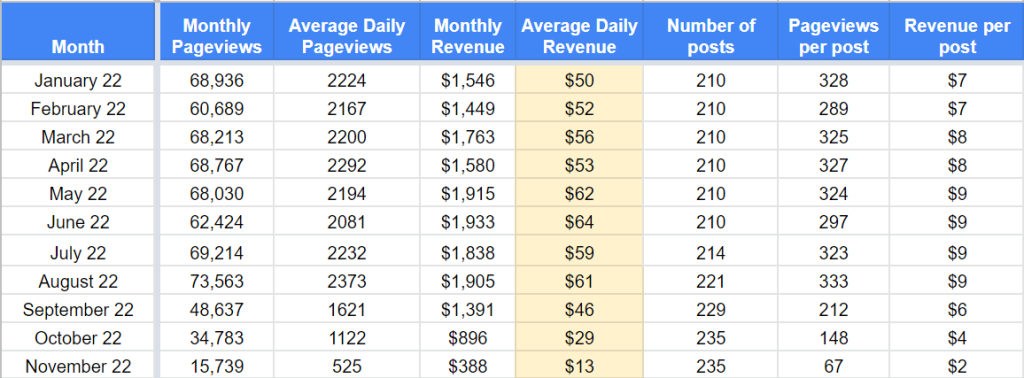Select the Average Daily Pageviews header

tap(347, 32)
